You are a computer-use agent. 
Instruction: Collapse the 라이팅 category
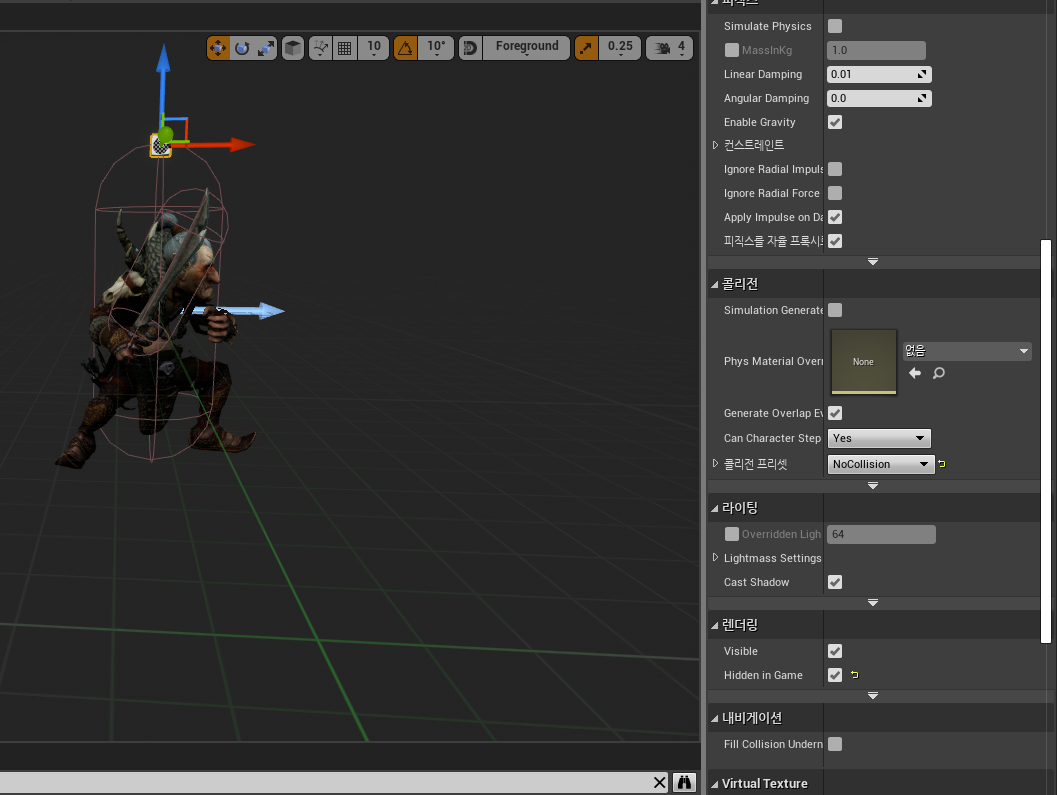click(x=715, y=508)
